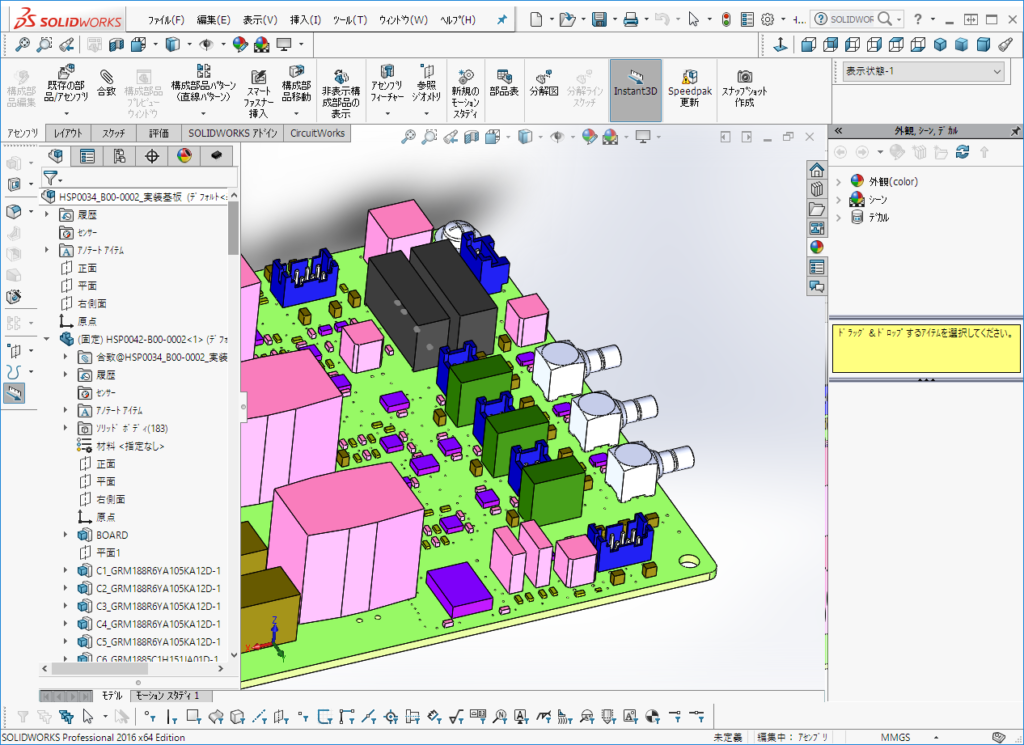This screenshot has width=1024, height=745.
Task: Open the bill of materials (部品表) tool
Action: point(504,84)
